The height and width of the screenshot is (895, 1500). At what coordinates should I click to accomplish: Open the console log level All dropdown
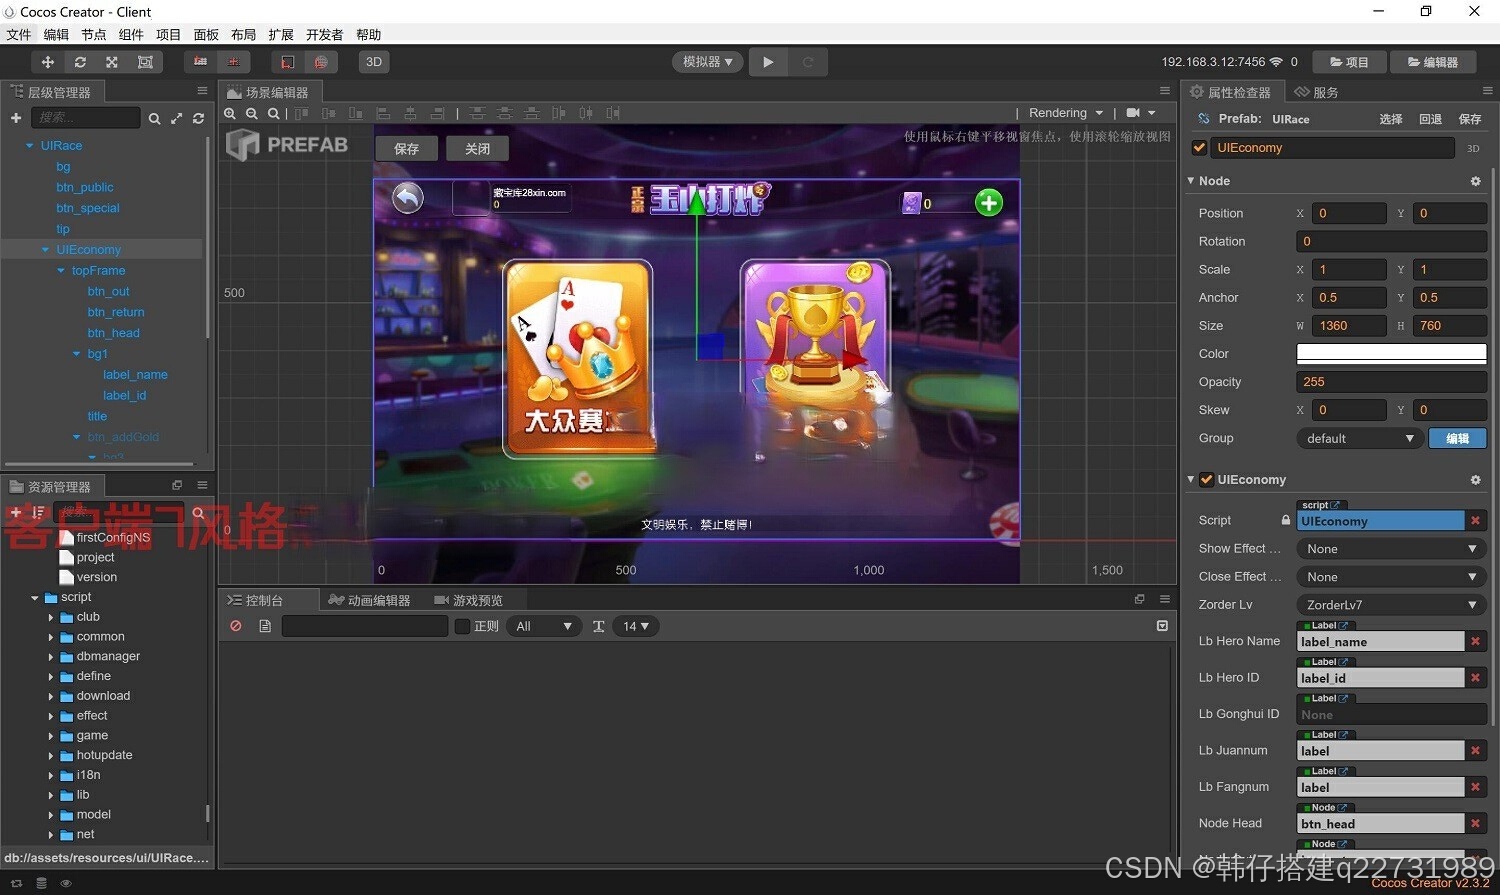544,626
